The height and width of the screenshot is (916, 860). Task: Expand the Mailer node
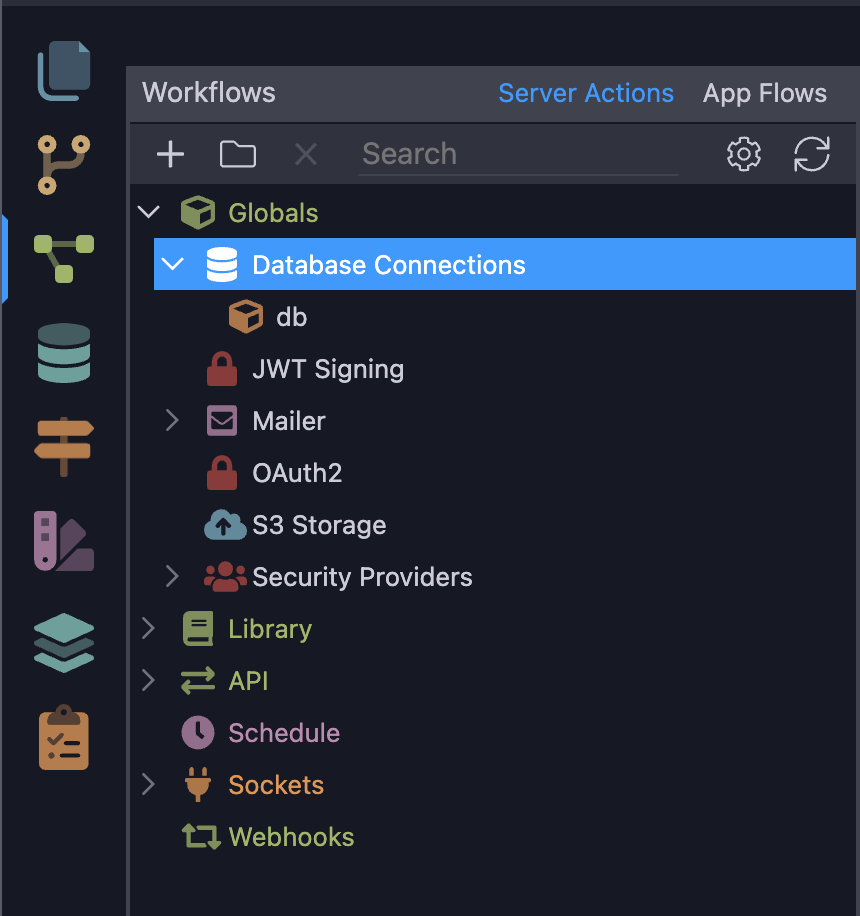(x=172, y=420)
